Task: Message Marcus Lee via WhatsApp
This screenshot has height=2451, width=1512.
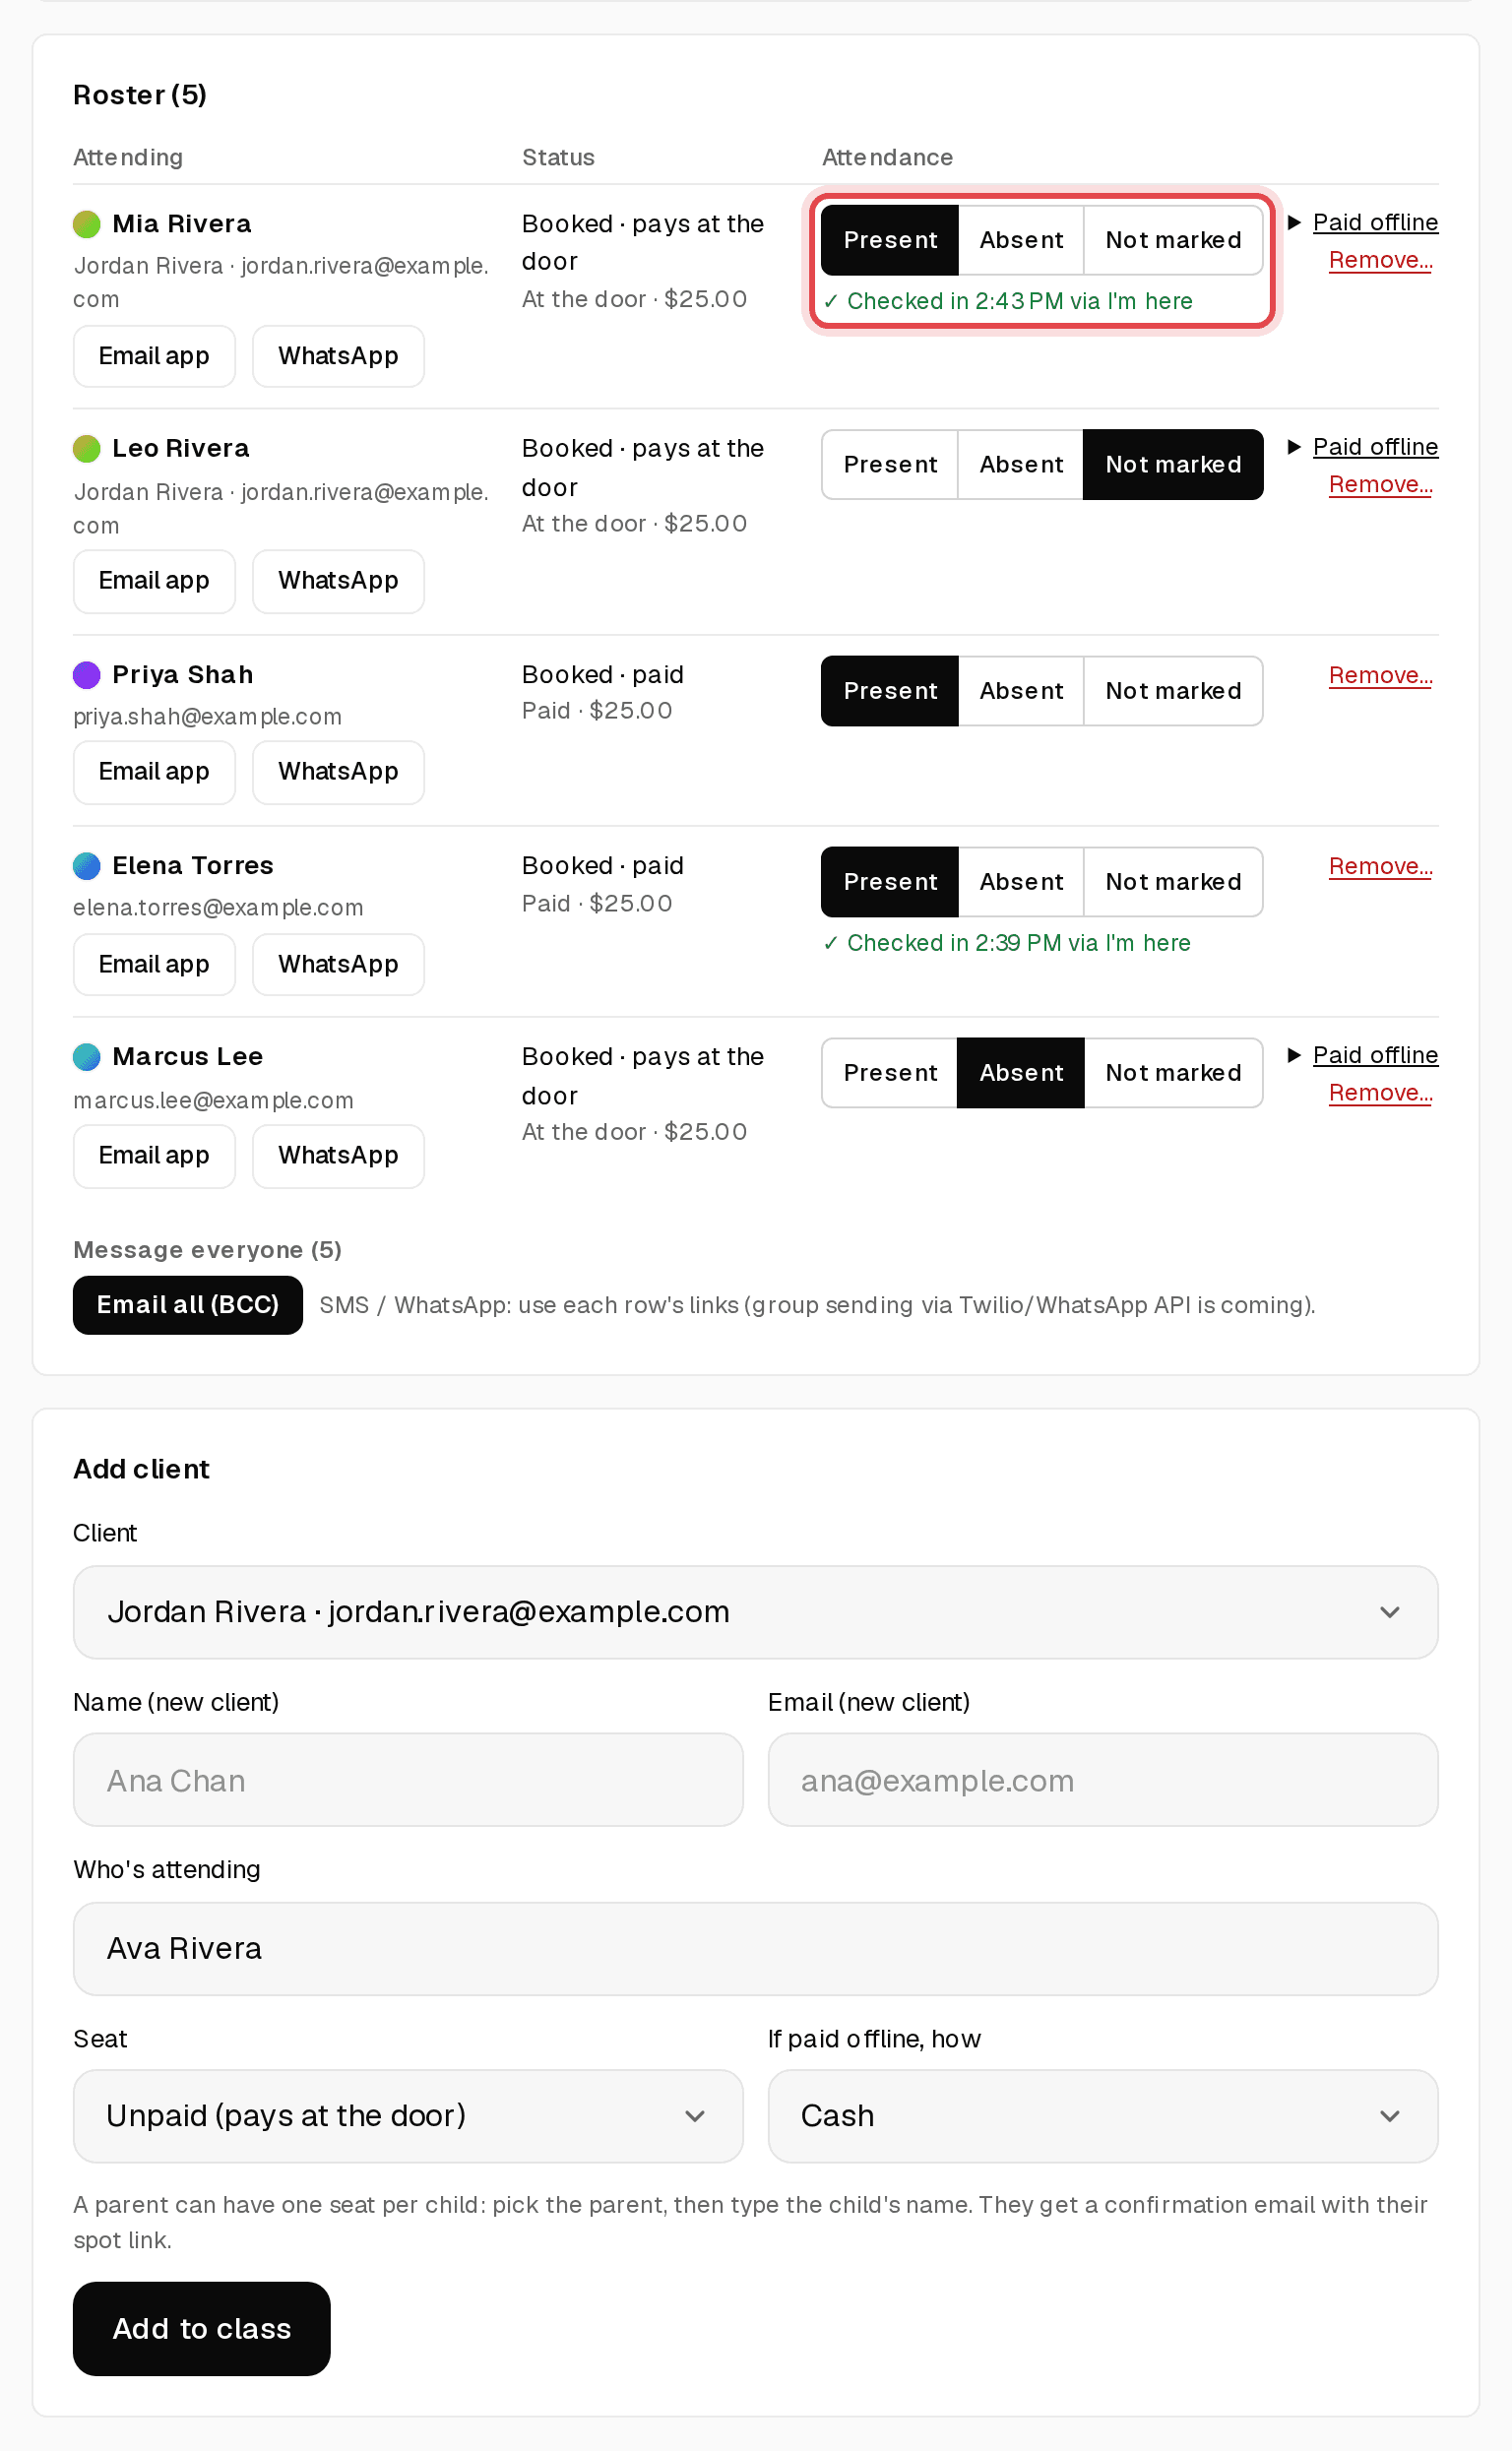Action: (x=338, y=1156)
